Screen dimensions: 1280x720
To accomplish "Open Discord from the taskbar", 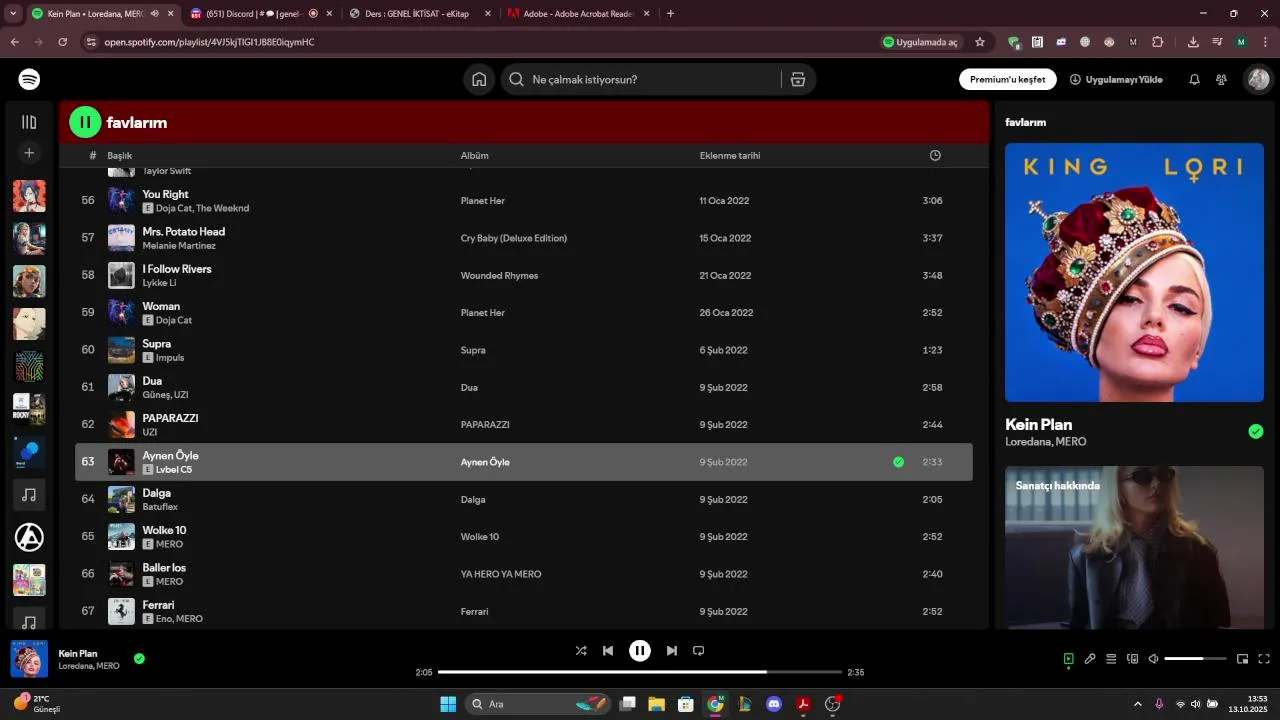I will click(773, 704).
